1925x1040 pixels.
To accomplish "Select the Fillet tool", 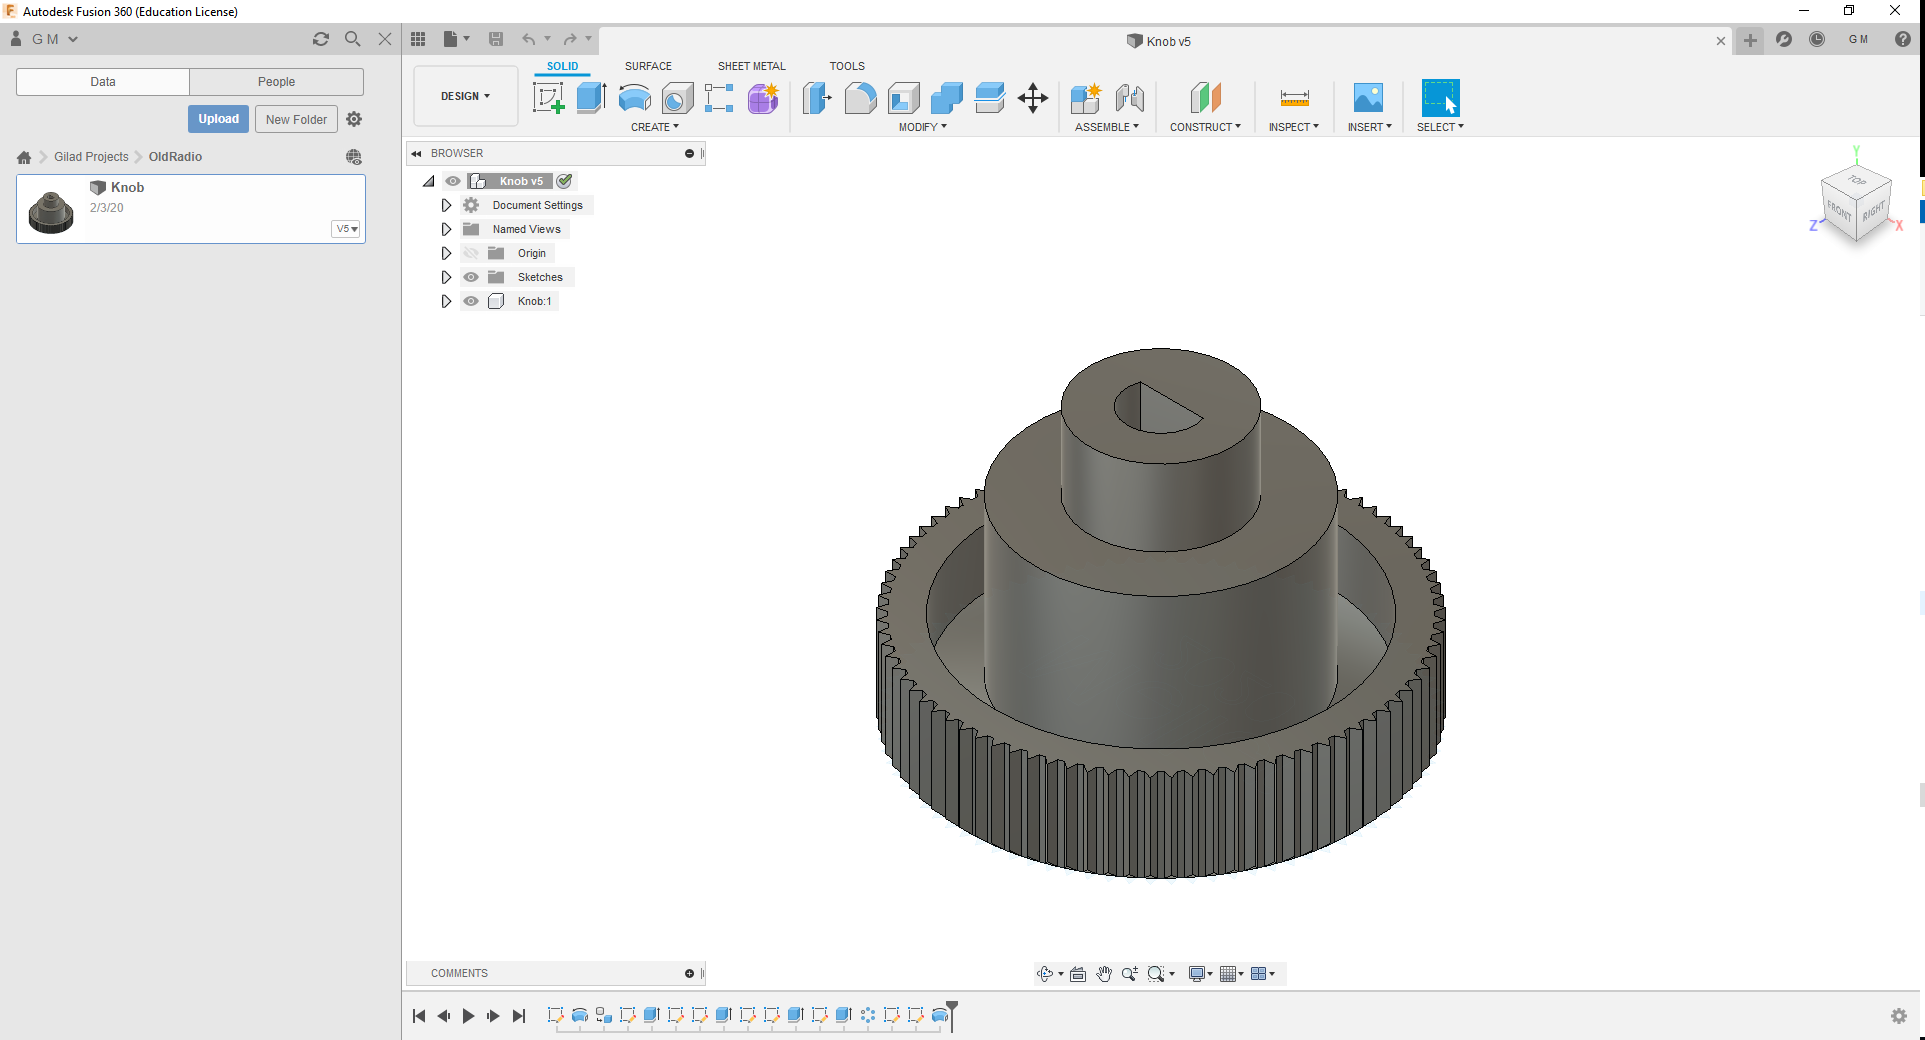I will click(860, 98).
